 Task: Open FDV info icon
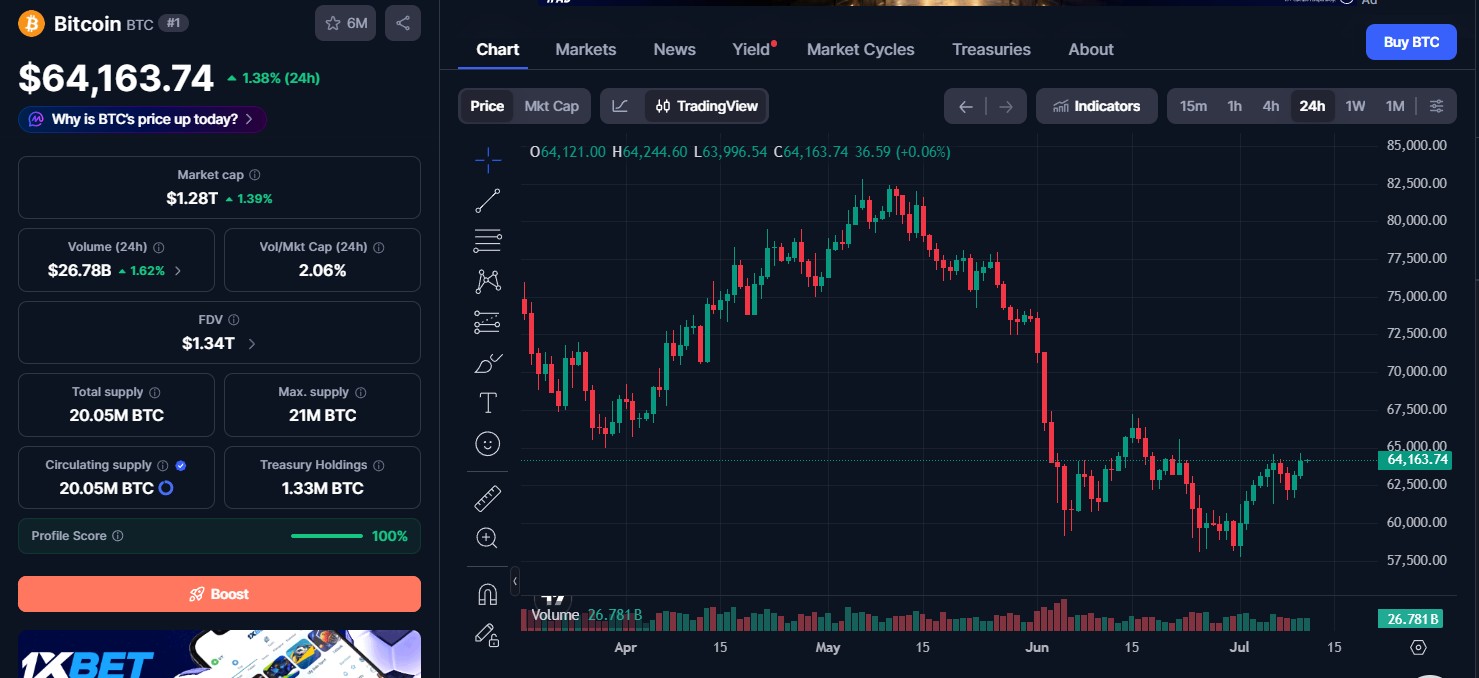[x=234, y=320]
